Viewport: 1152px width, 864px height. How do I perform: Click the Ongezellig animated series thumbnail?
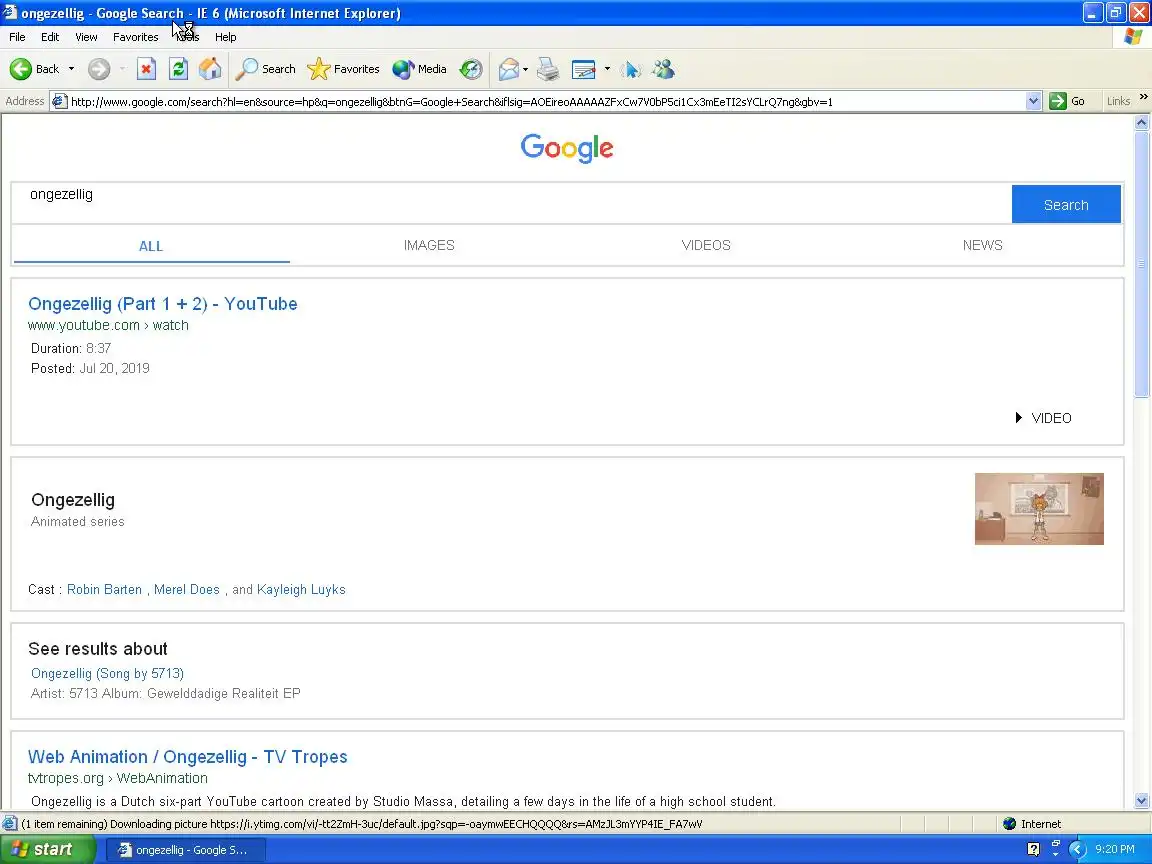pos(1039,508)
